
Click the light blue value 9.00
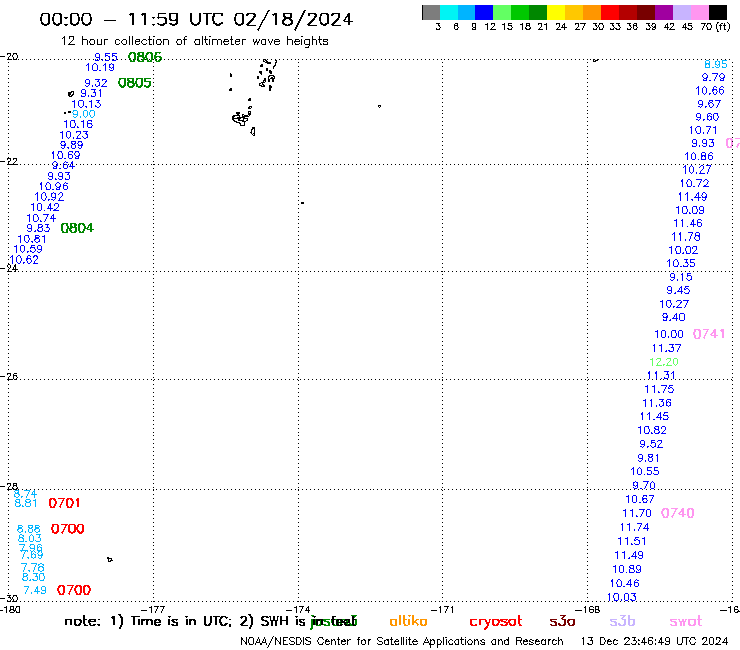pos(84,114)
